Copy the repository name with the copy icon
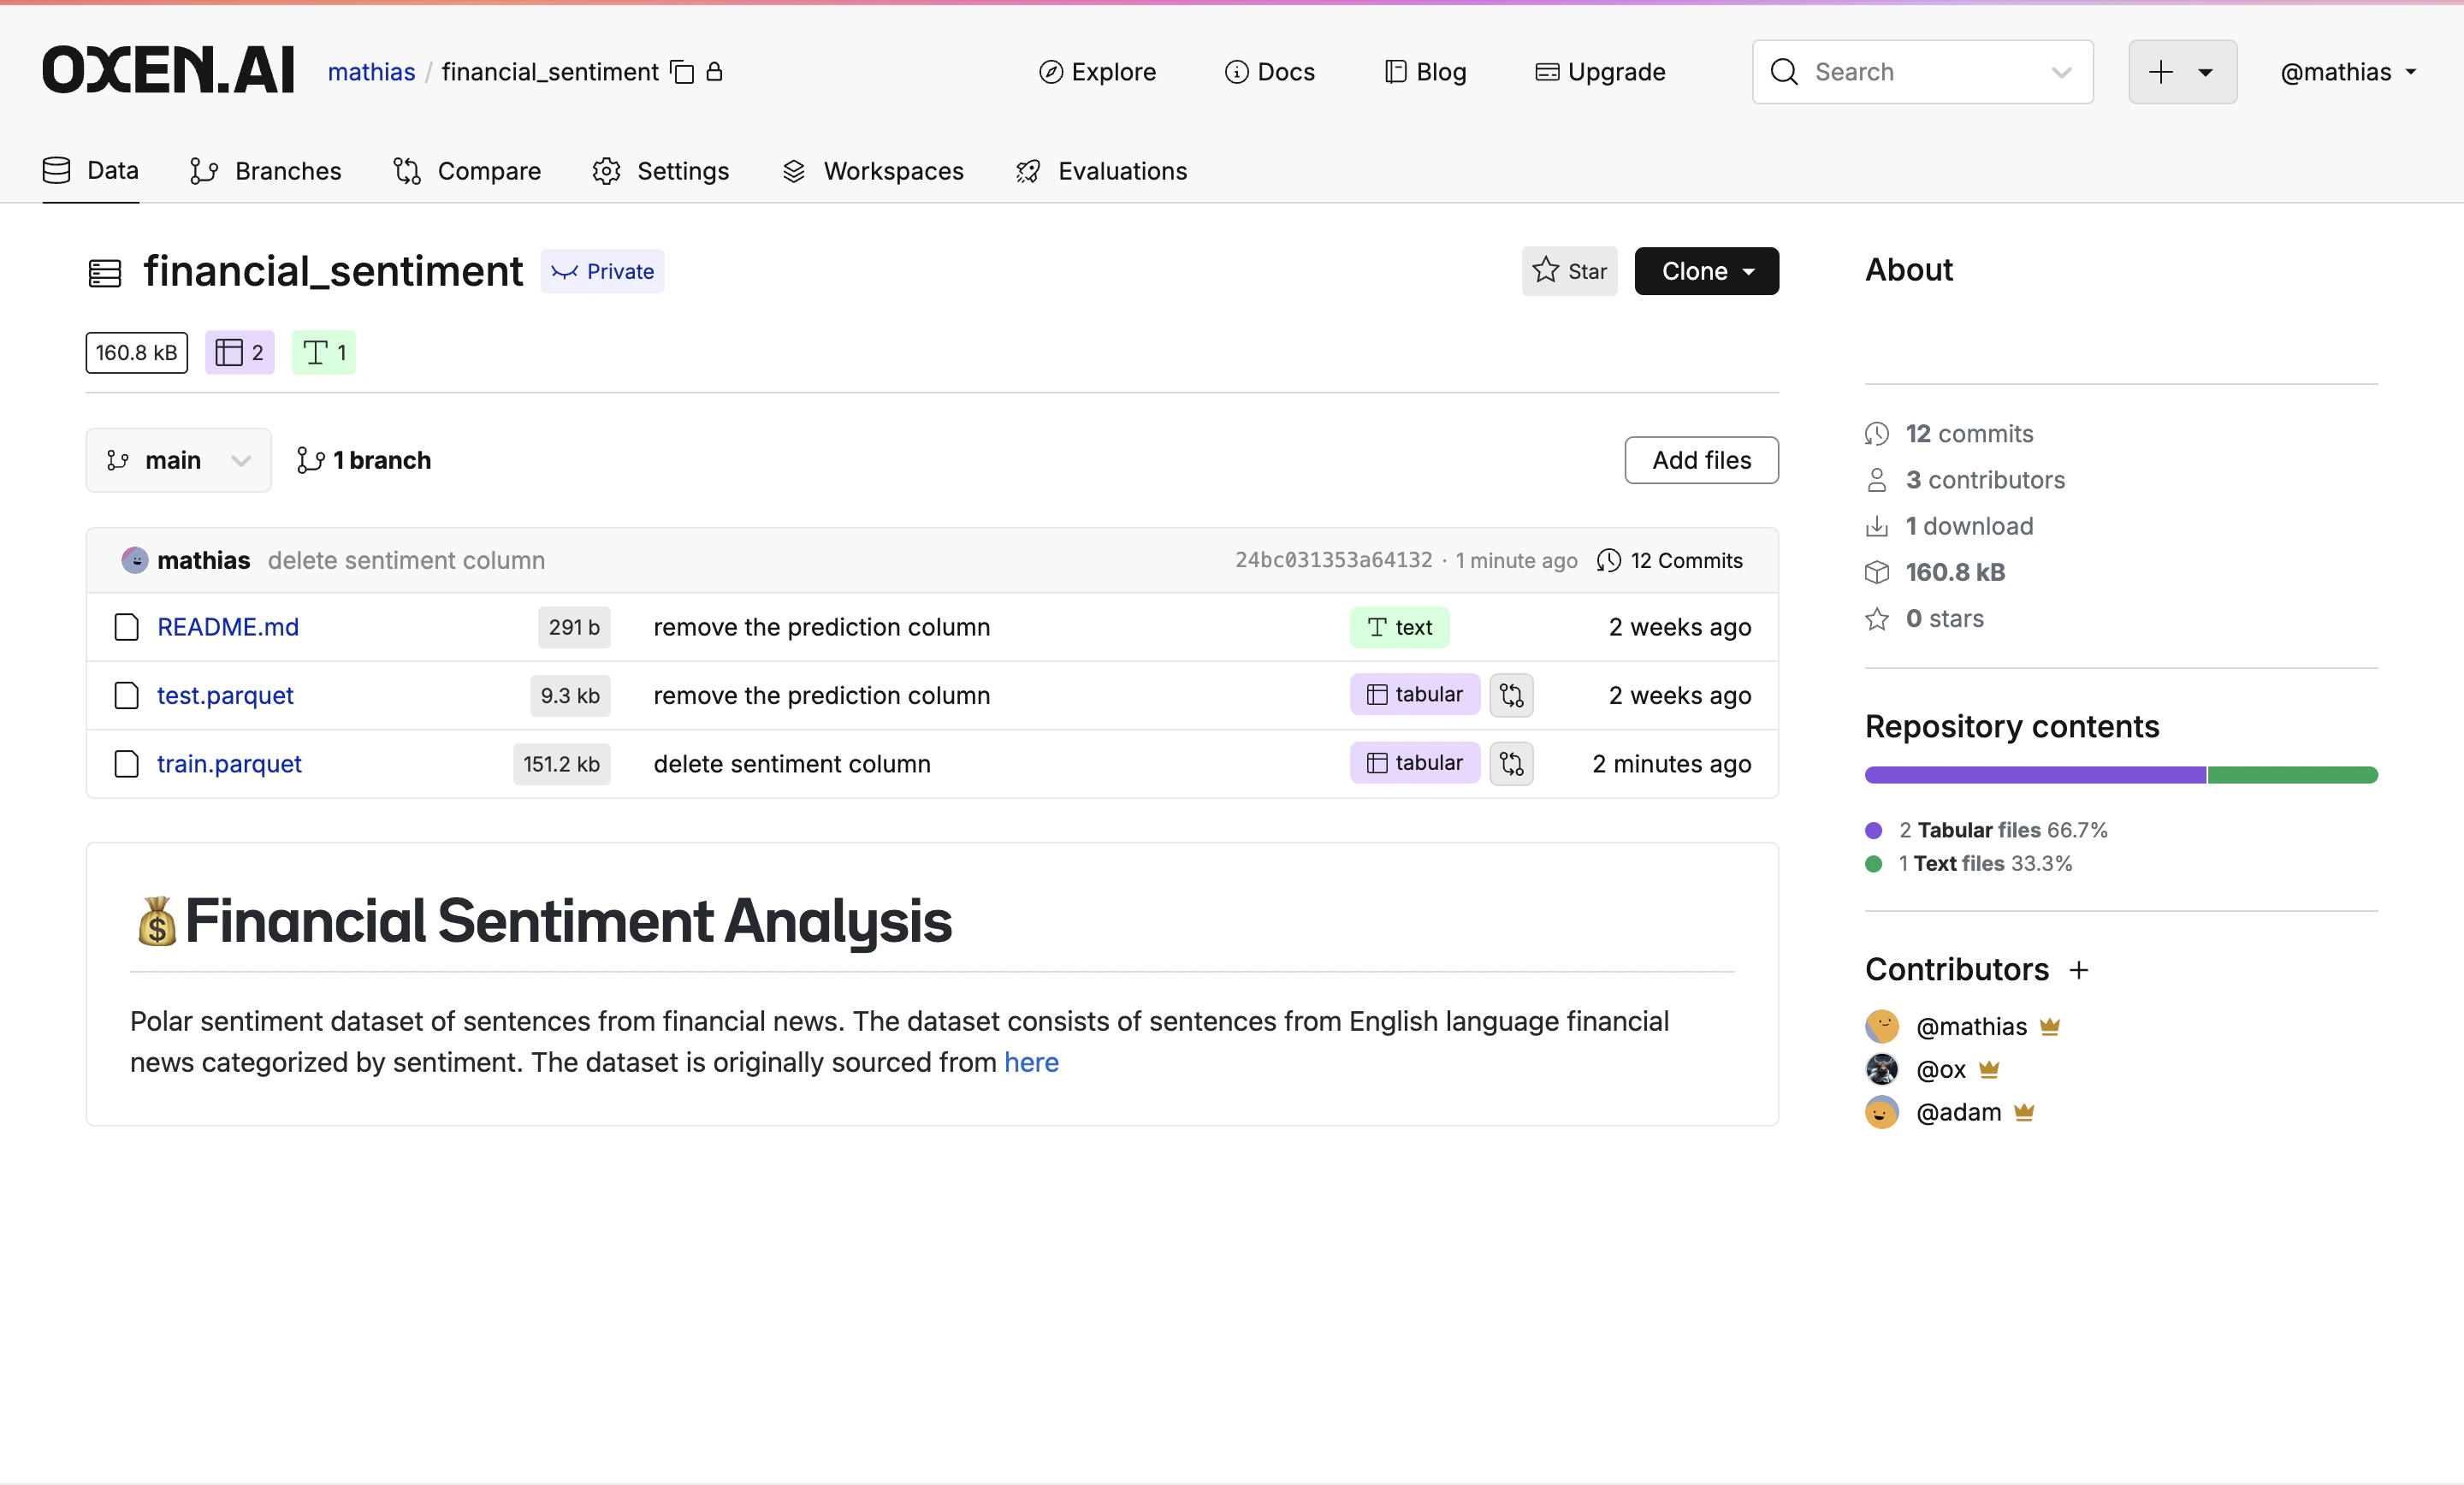The height and width of the screenshot is (1485, 2464). (683, 72)
